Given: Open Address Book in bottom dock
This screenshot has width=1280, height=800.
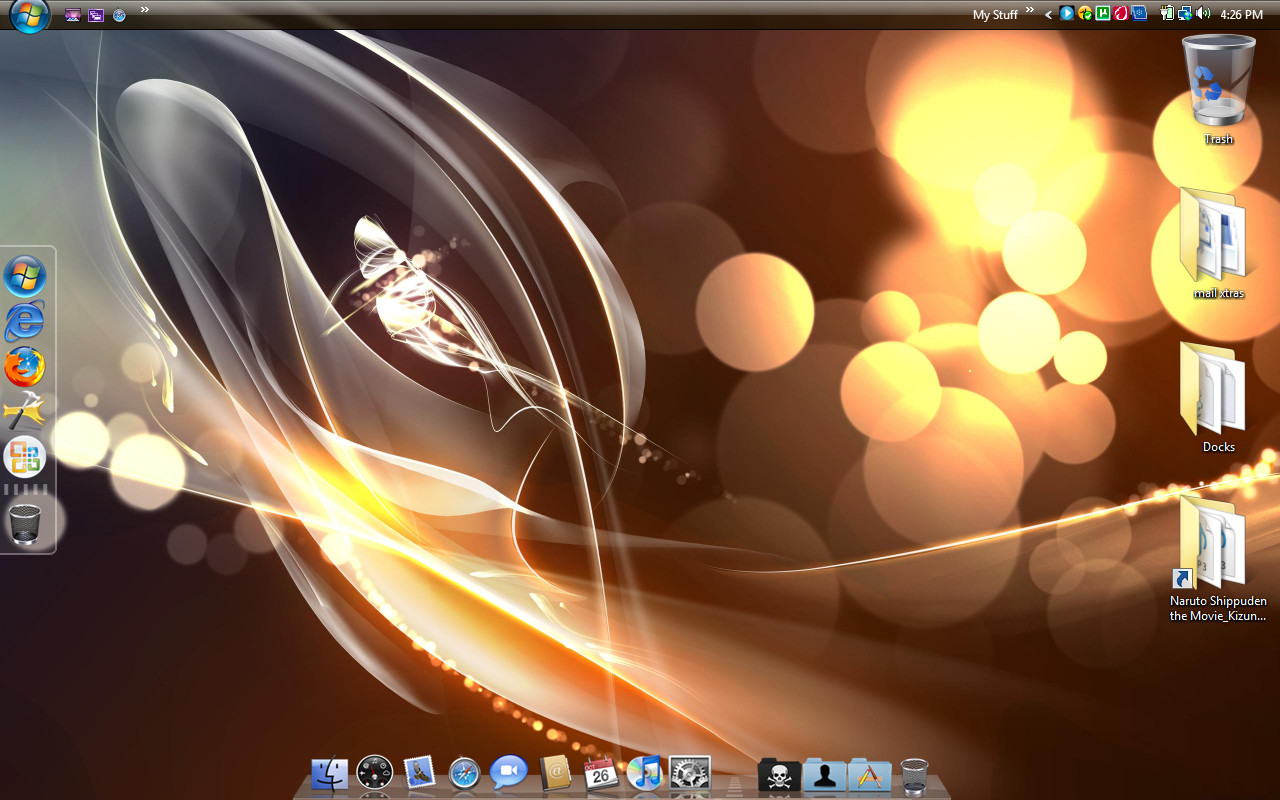Looking at the screenshot, I should [x=555, y=773].
